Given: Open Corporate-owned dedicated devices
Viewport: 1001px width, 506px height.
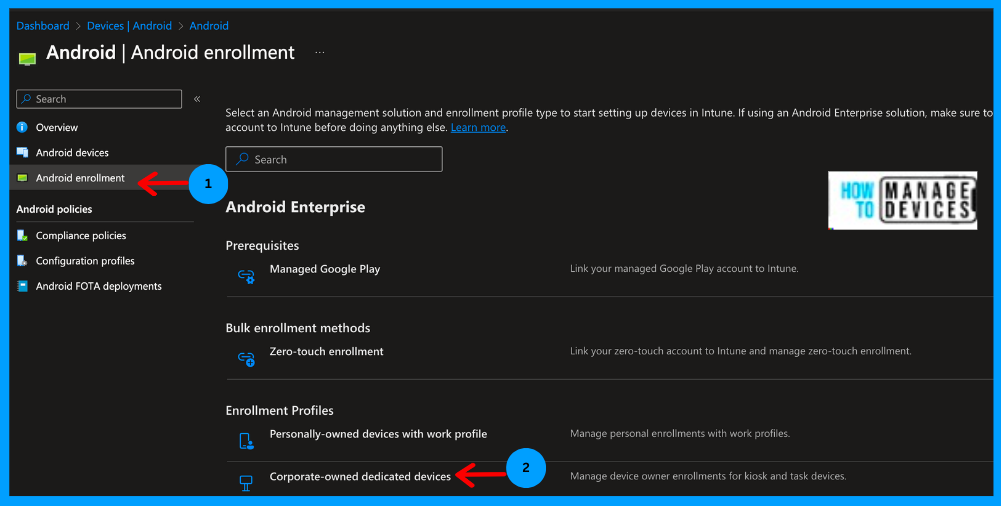Looking at the screenshot, I should [x=360, y=476].
